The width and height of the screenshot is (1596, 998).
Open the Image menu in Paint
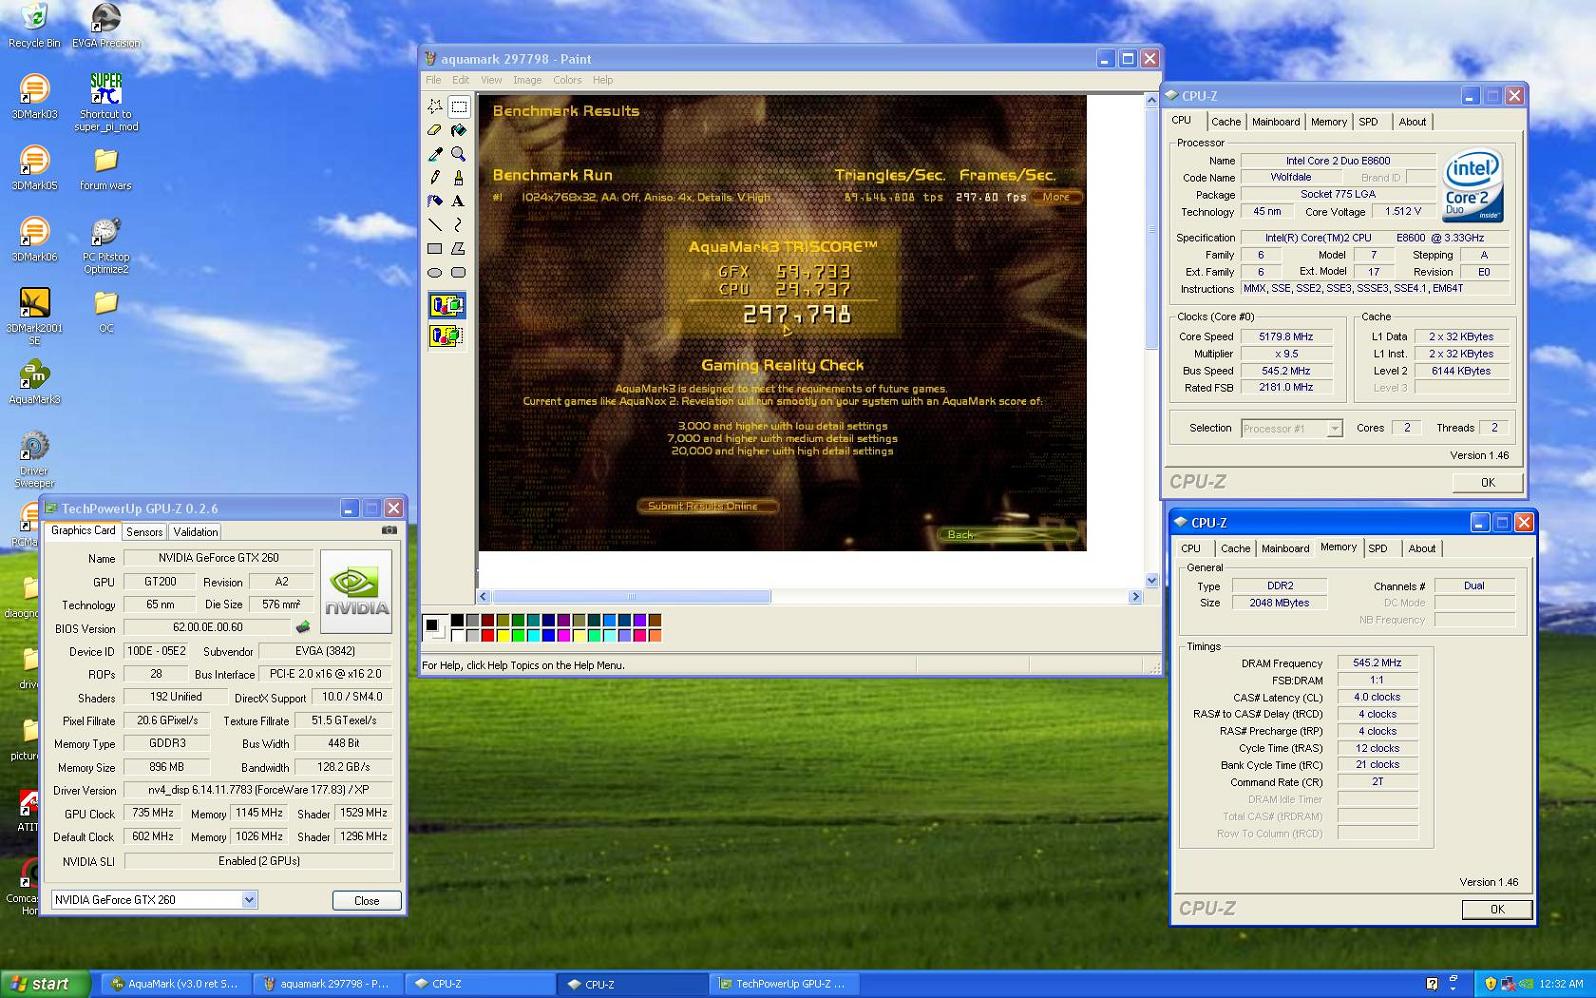tap(527, 80)
